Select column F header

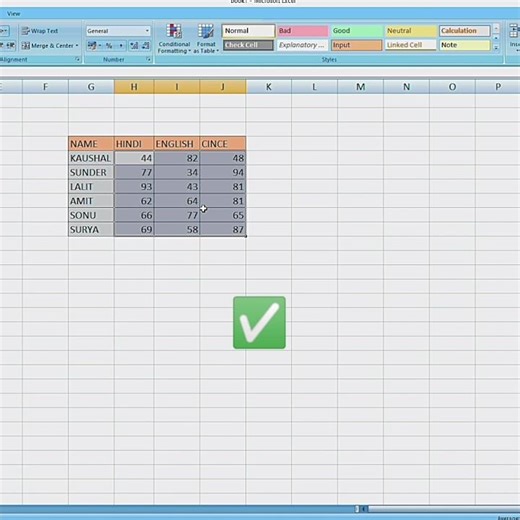(x=45, y=87)
